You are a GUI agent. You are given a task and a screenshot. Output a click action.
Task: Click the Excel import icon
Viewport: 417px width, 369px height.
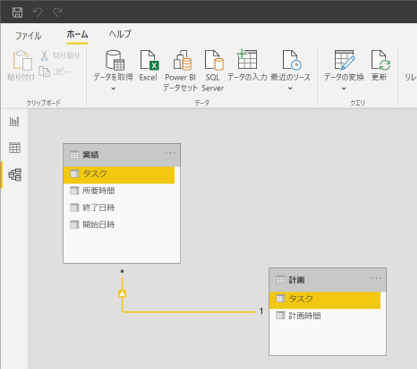pyautogui.click(x=149, y=60)
